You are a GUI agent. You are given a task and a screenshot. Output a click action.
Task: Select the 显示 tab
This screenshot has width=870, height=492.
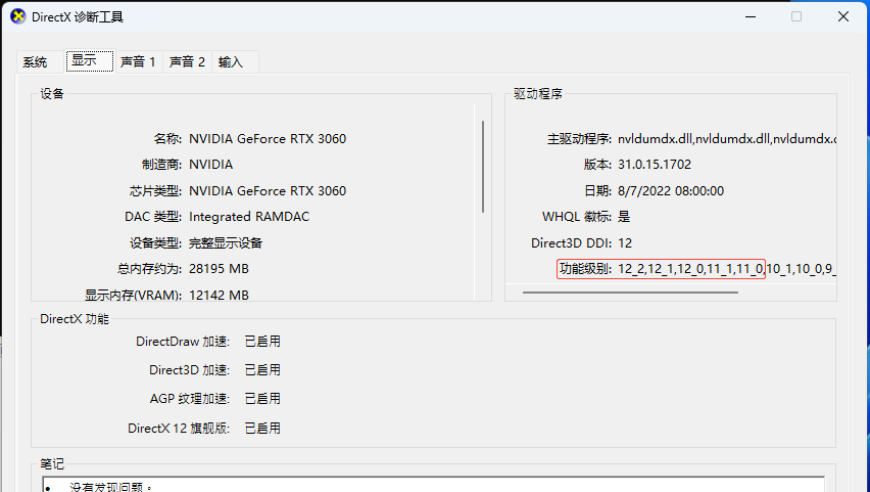coord(89,60)
